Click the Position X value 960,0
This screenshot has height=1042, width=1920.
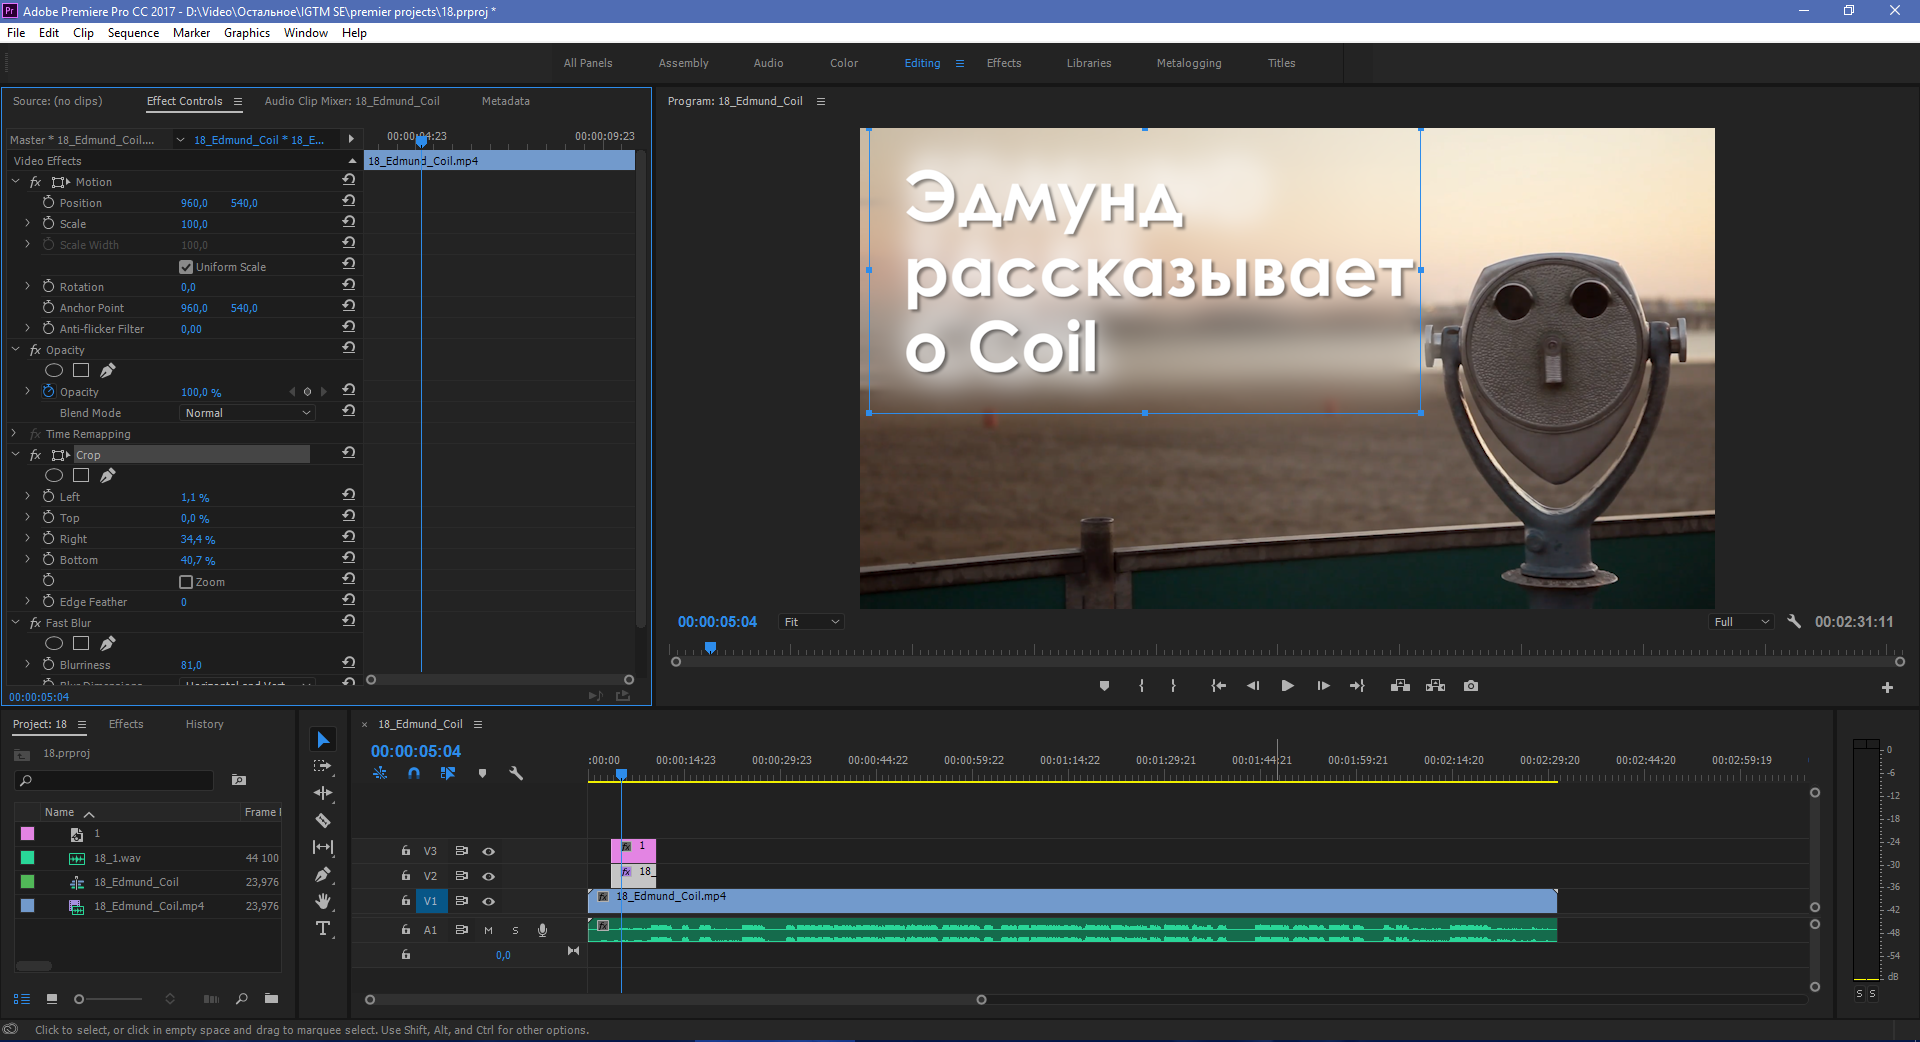click(194, 203)
